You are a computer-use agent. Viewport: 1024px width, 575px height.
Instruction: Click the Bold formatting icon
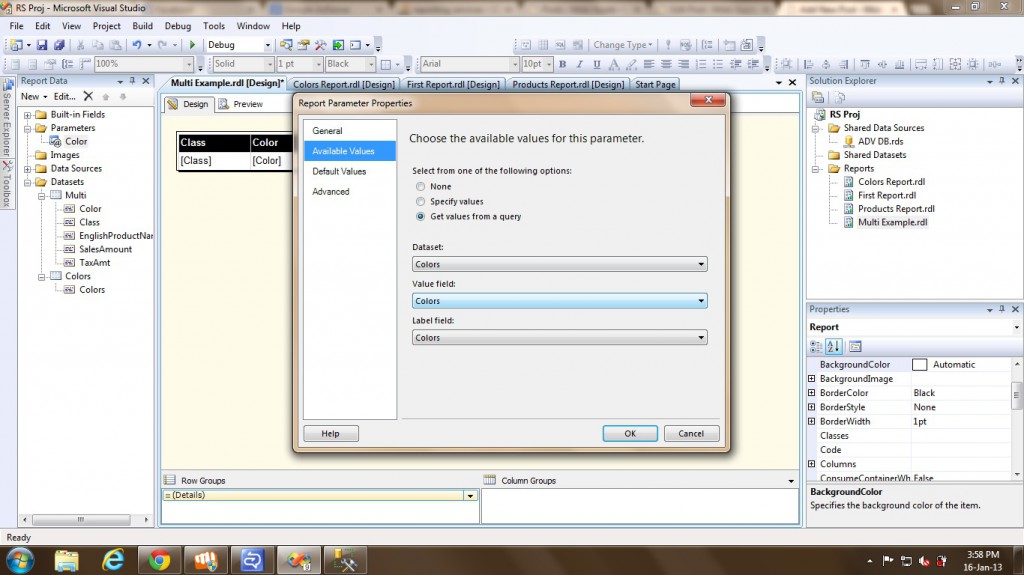point(563,64)
